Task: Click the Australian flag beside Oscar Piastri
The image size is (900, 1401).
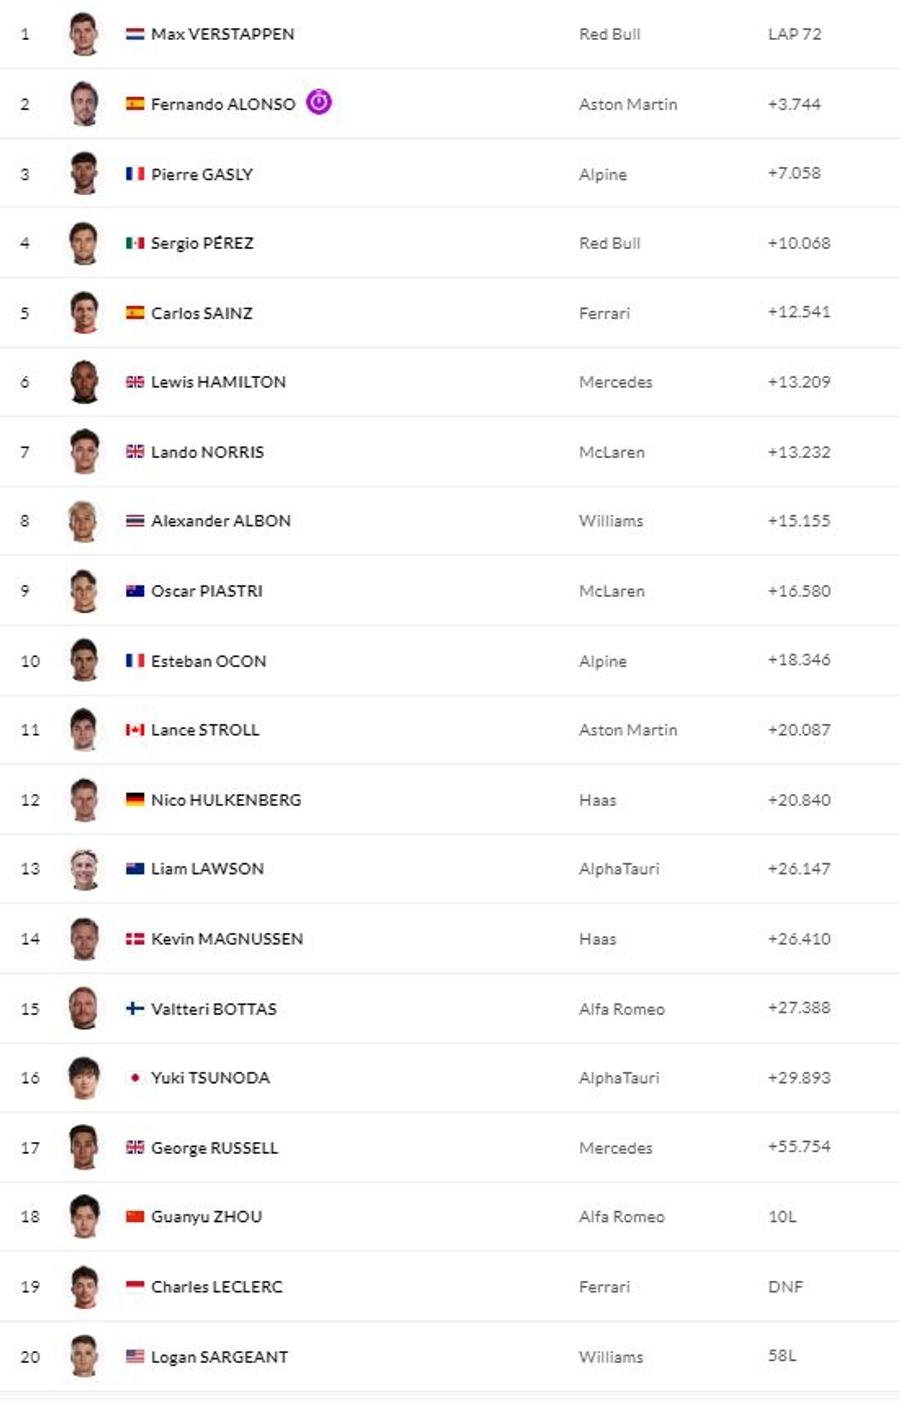Action: pos(135,591)
